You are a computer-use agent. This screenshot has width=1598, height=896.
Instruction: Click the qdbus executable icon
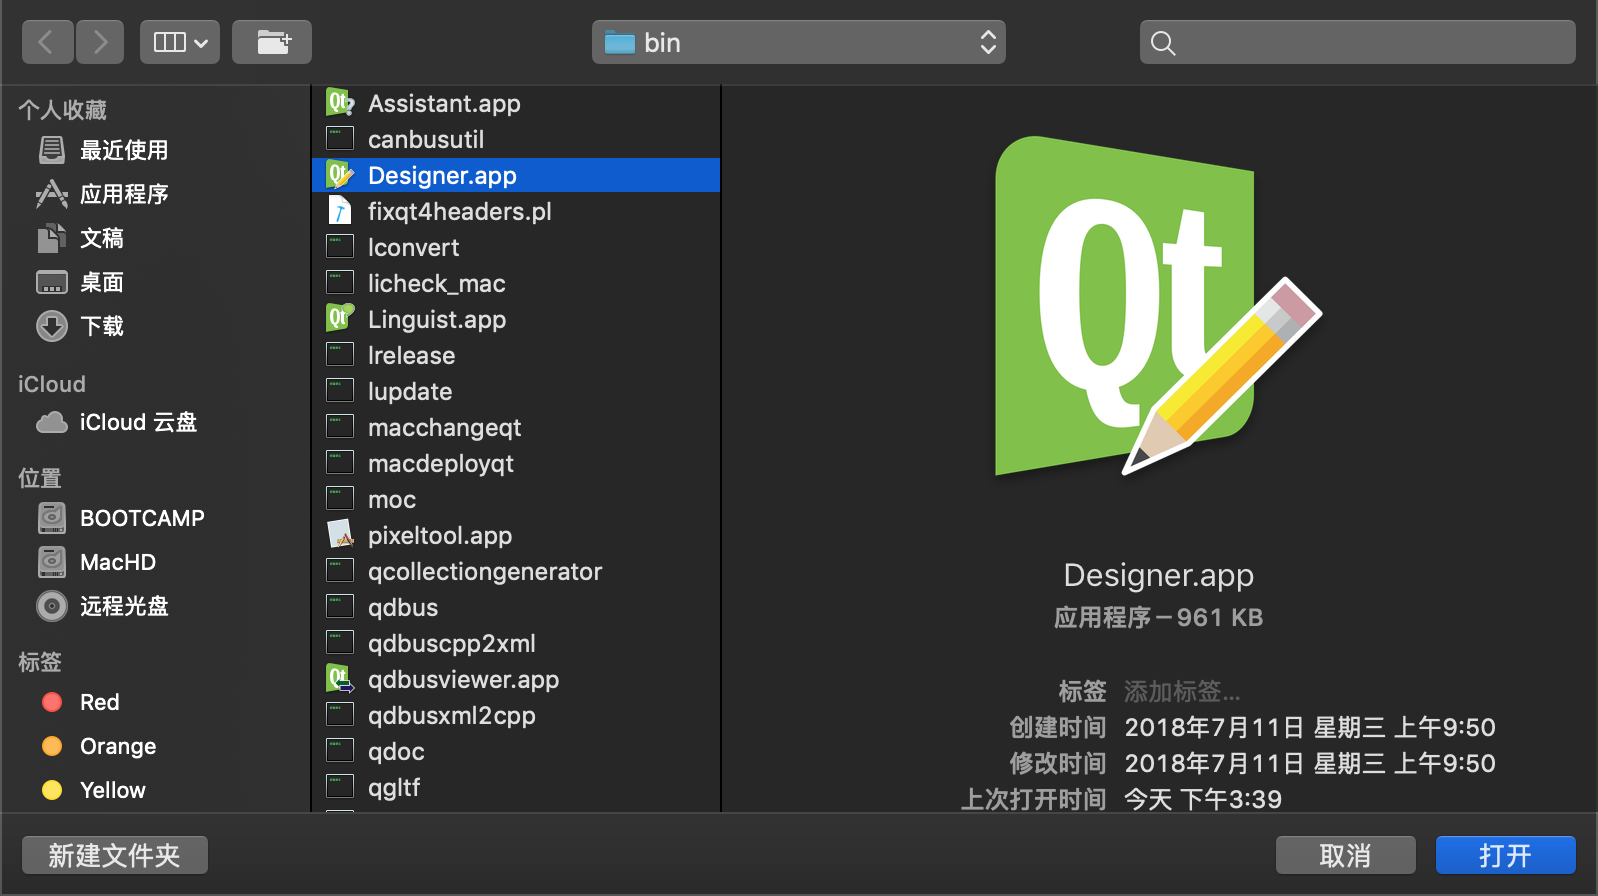pos(340,607)
